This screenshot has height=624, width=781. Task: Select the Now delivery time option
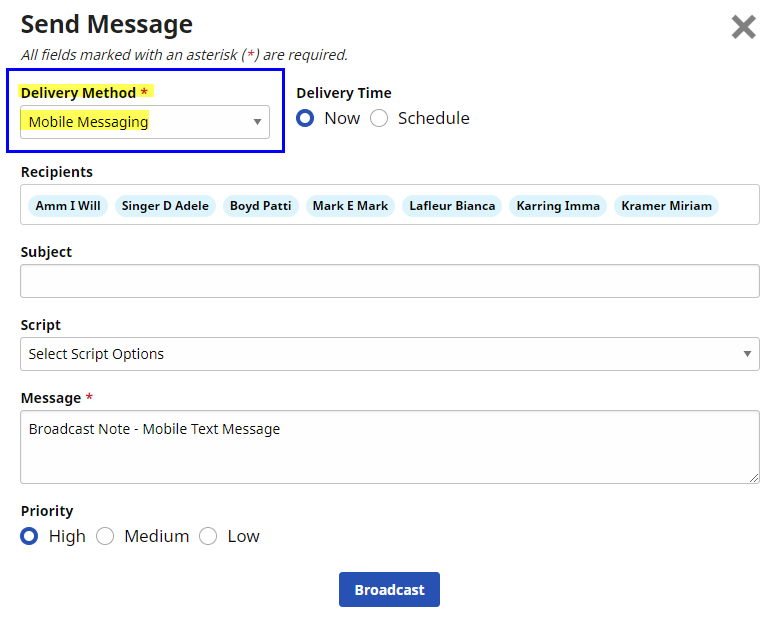tap(306, 118)
